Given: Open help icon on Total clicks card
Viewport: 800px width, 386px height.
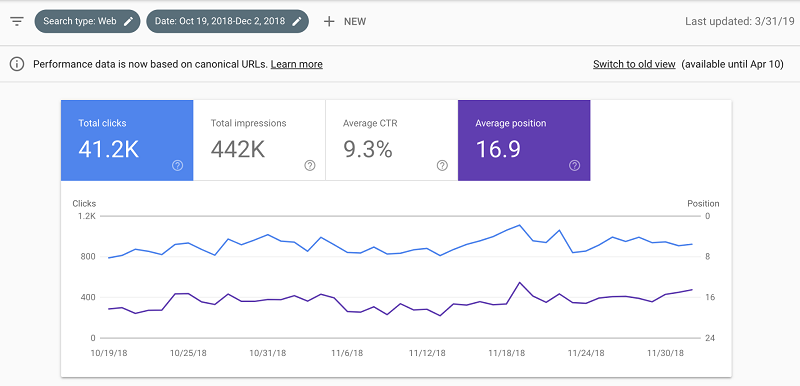Looking at the screenshot, I should [177, 165].
